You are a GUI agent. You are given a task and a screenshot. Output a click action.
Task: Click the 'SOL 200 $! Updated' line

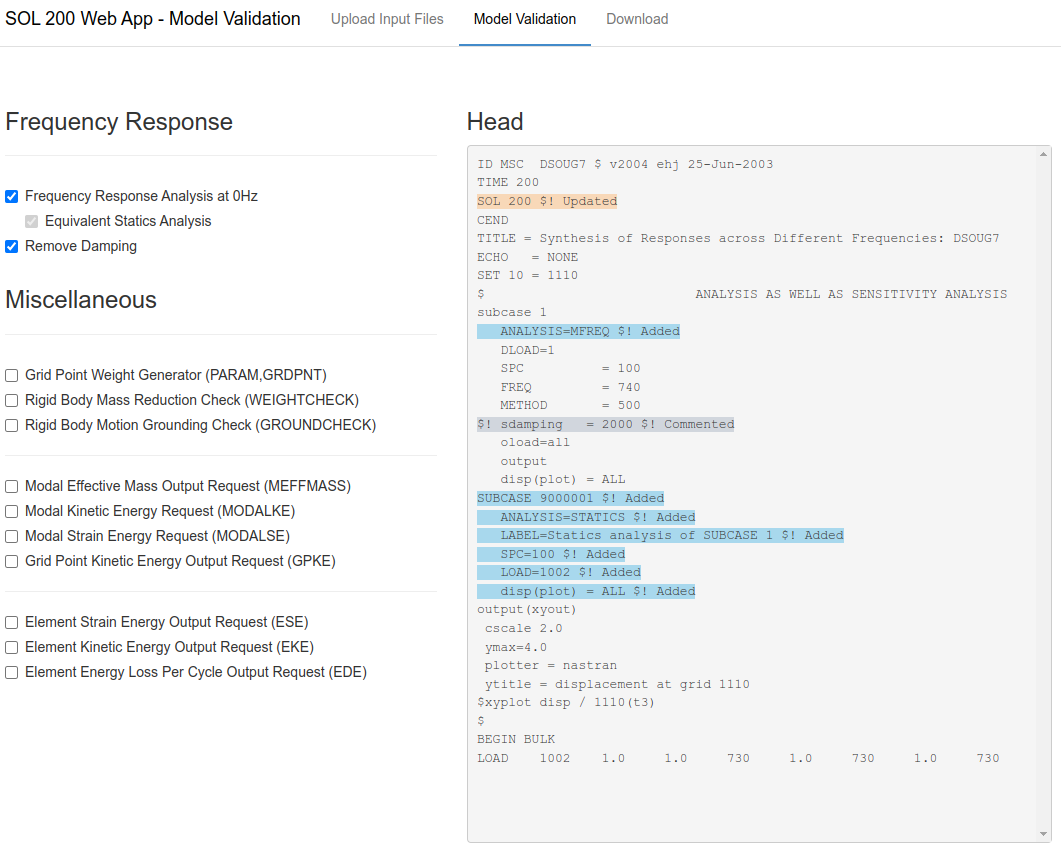pos(547,201)
